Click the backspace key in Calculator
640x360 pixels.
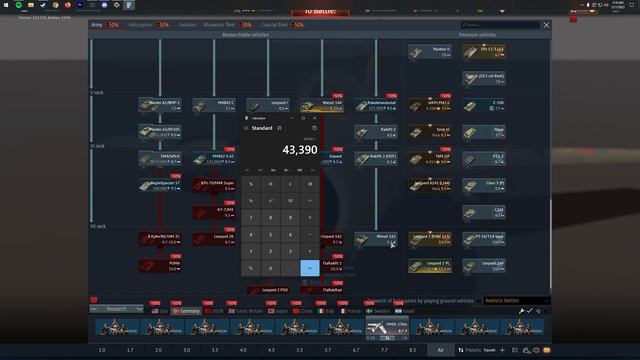(310, 184)
